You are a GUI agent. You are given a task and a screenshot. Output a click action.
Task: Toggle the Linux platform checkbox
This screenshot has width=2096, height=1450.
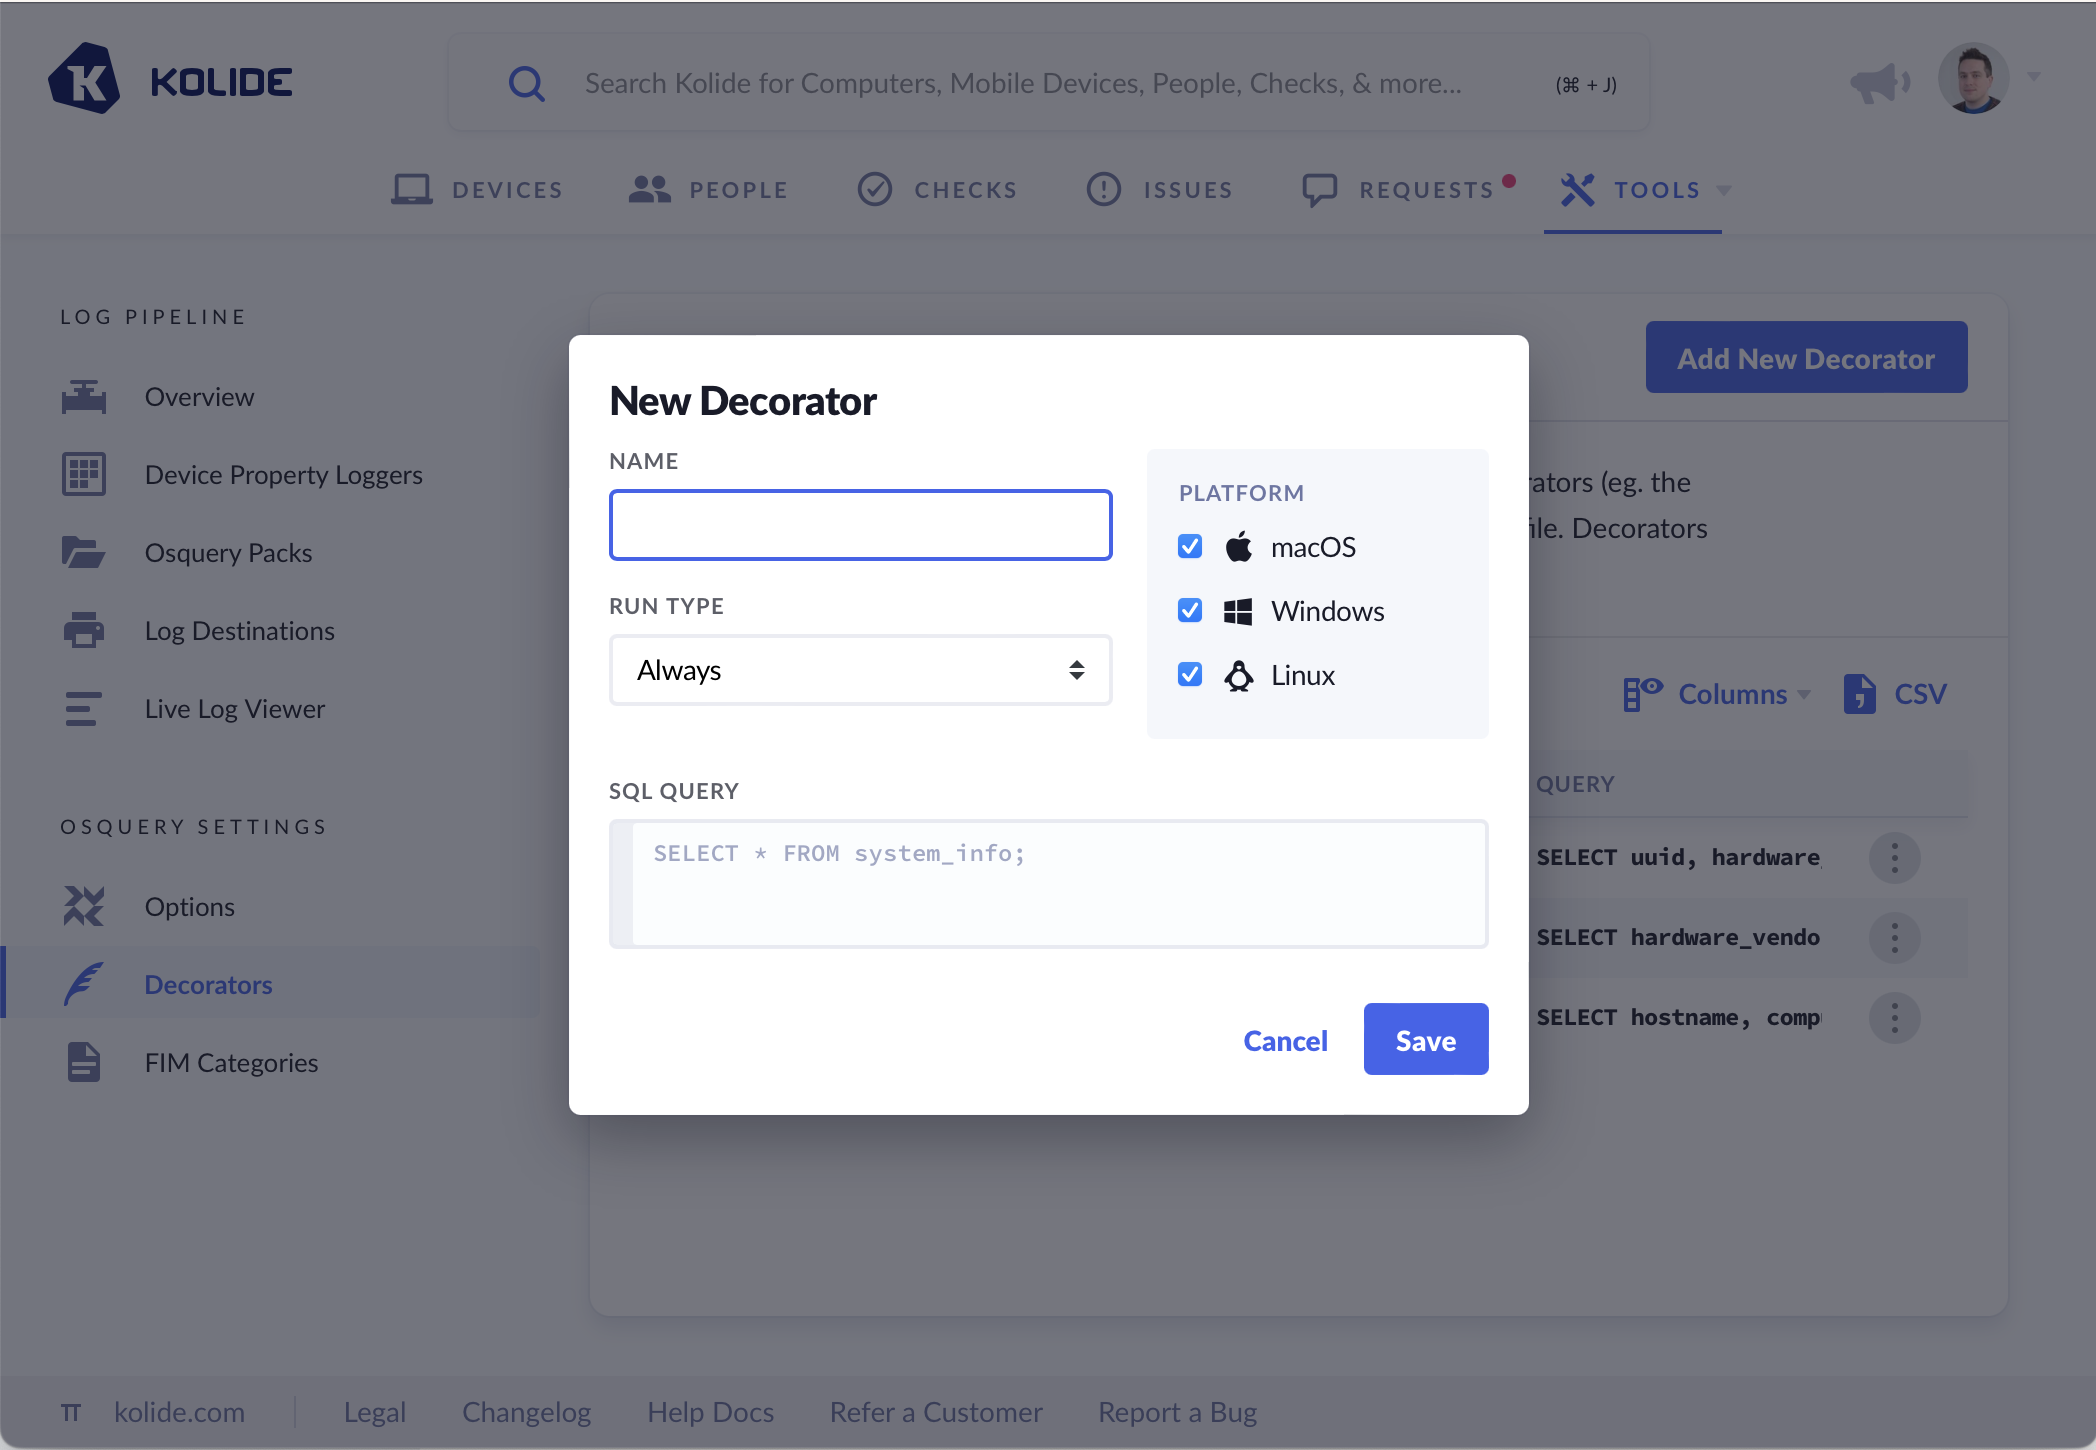pyautogui.click(x=1190, y=675)
